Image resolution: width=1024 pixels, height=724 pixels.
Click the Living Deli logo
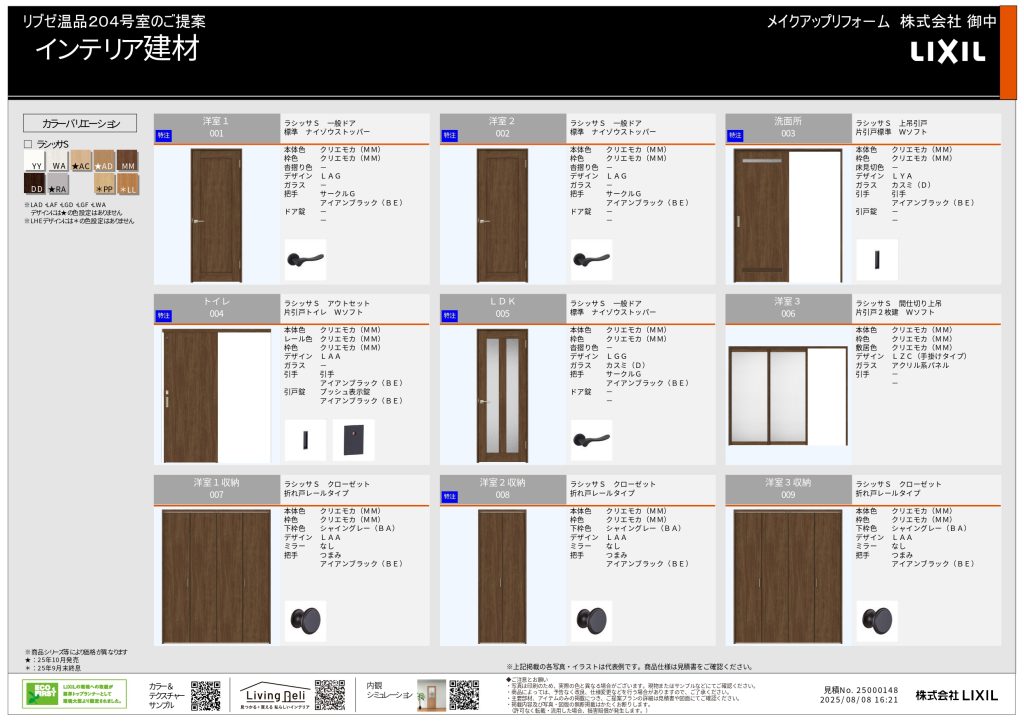coord(274,694)
